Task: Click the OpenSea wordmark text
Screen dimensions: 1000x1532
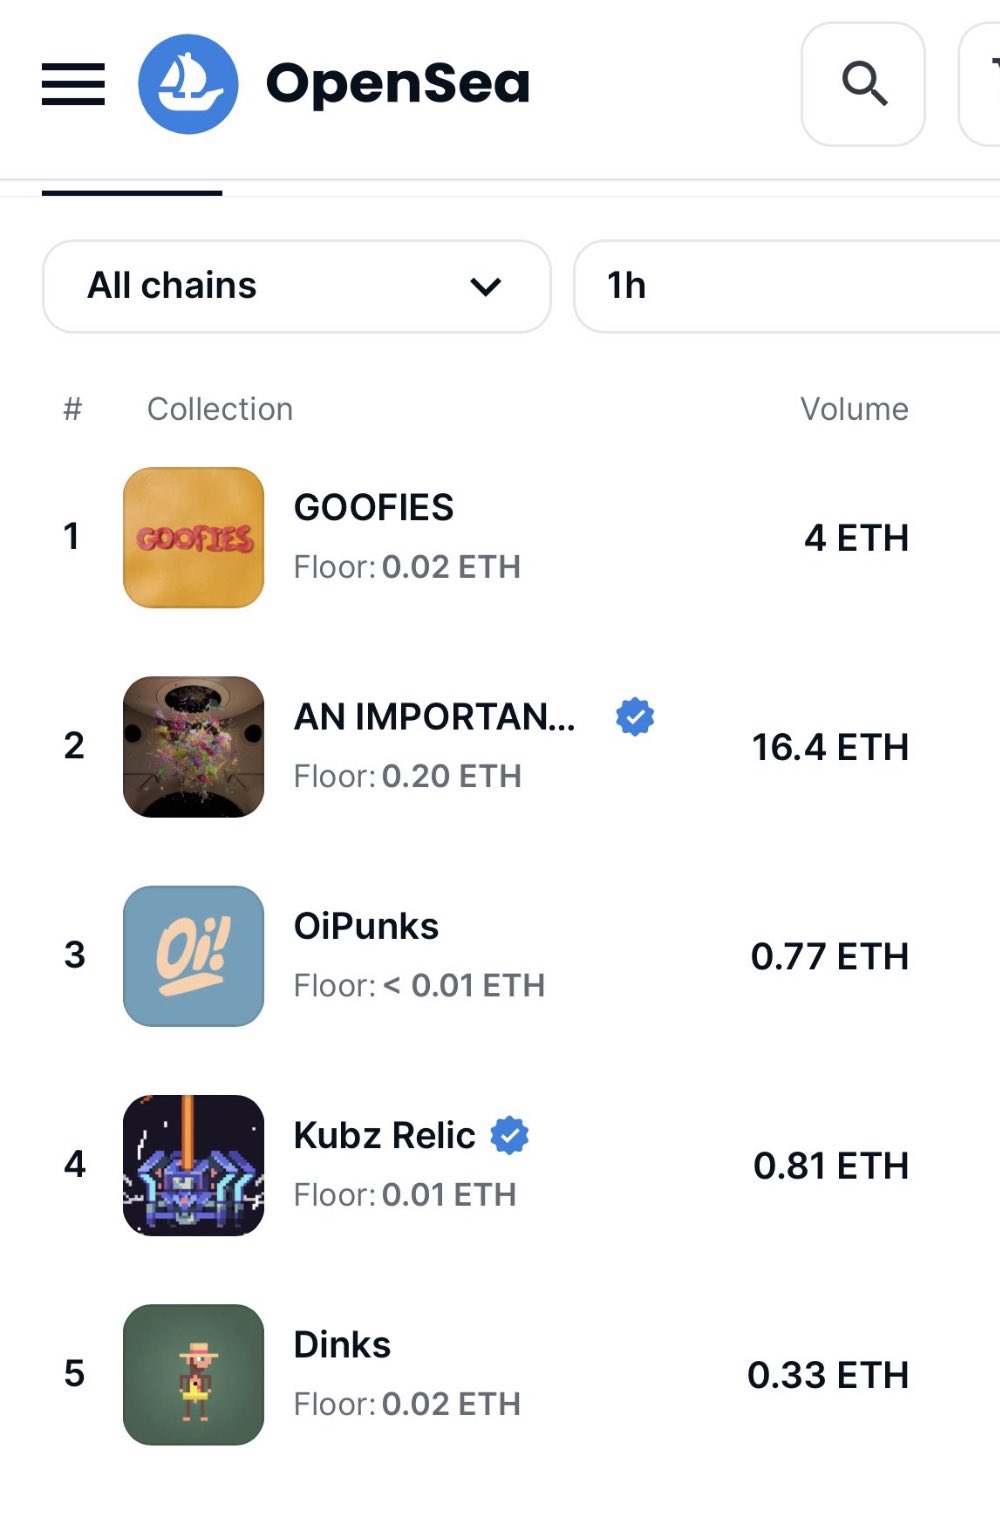Action: tap(398, 84)
